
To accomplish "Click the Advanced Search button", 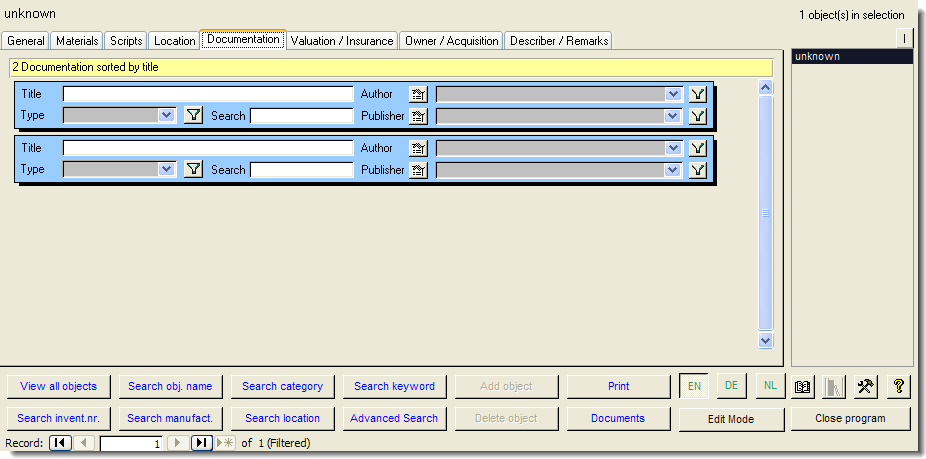I will (x=394, y=418).
